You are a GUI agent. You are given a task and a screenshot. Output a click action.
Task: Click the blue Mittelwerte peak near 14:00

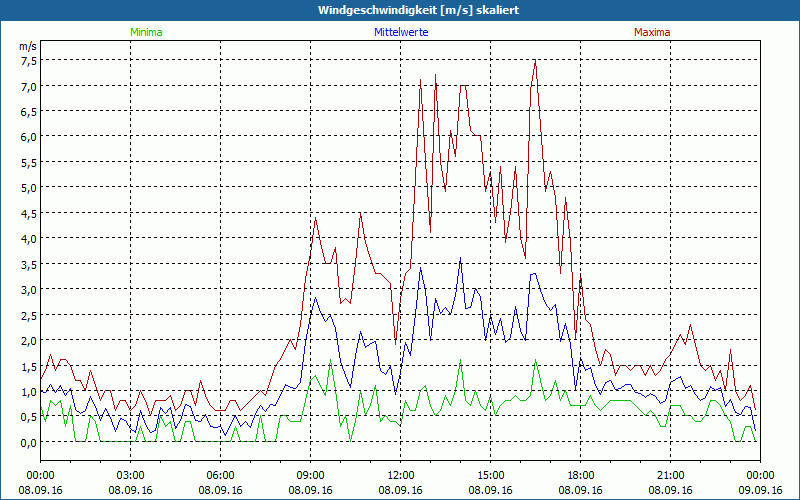[x=460, y=258]
